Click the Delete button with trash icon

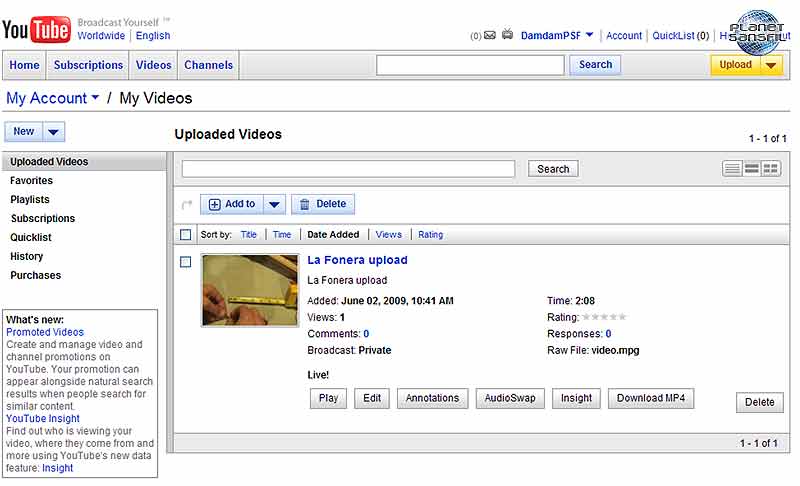(323, 204)
